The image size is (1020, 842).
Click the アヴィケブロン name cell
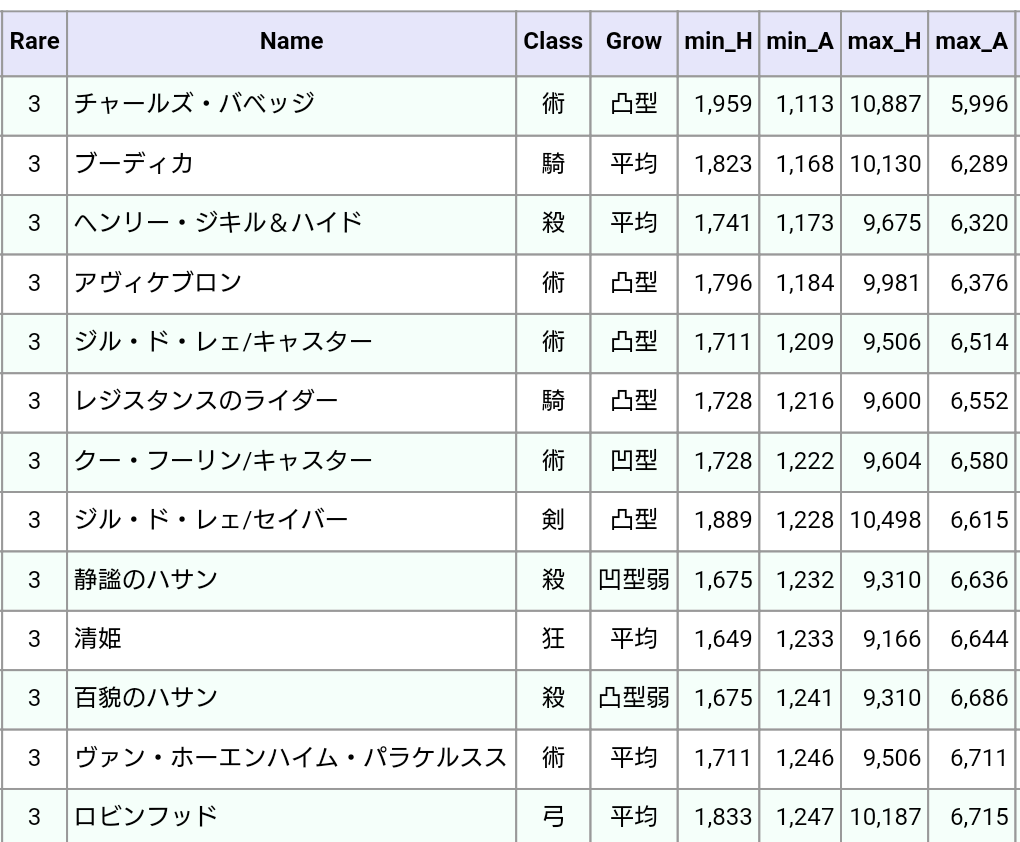158,283
